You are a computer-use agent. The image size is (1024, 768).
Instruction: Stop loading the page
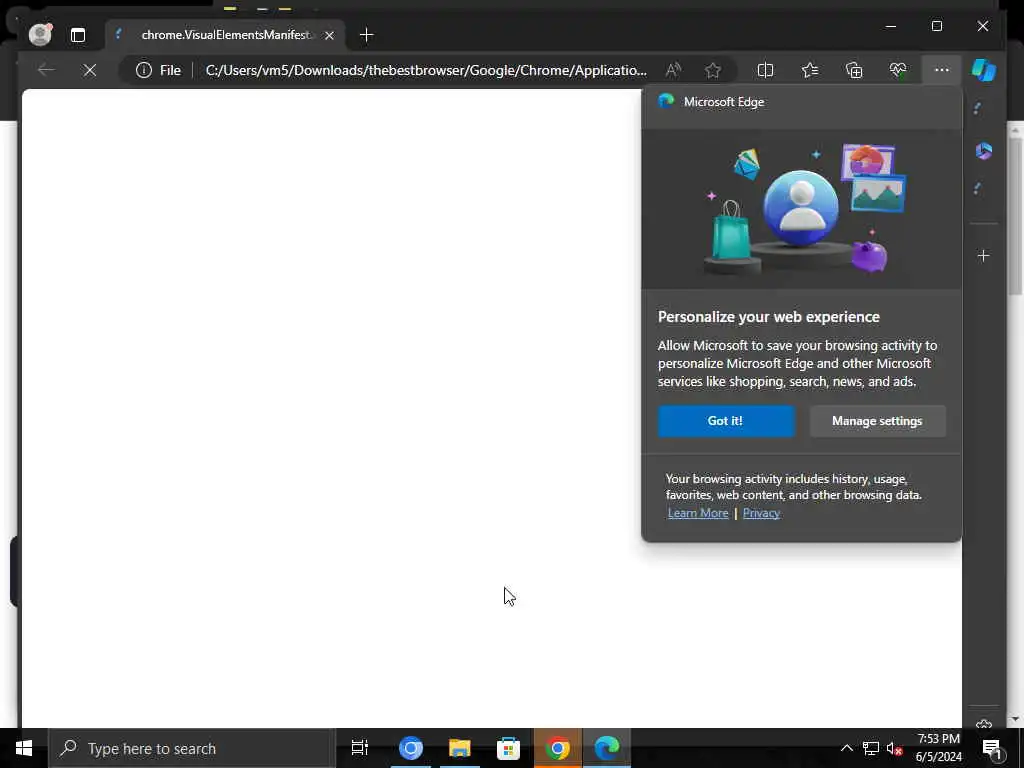(90, 70)
